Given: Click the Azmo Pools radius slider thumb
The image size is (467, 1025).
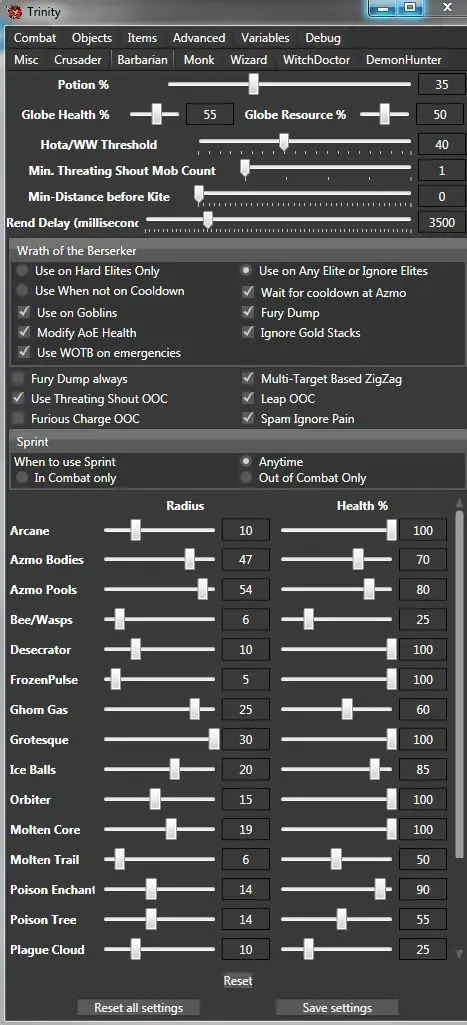Looking at the screenshot, I should [203, 590].
